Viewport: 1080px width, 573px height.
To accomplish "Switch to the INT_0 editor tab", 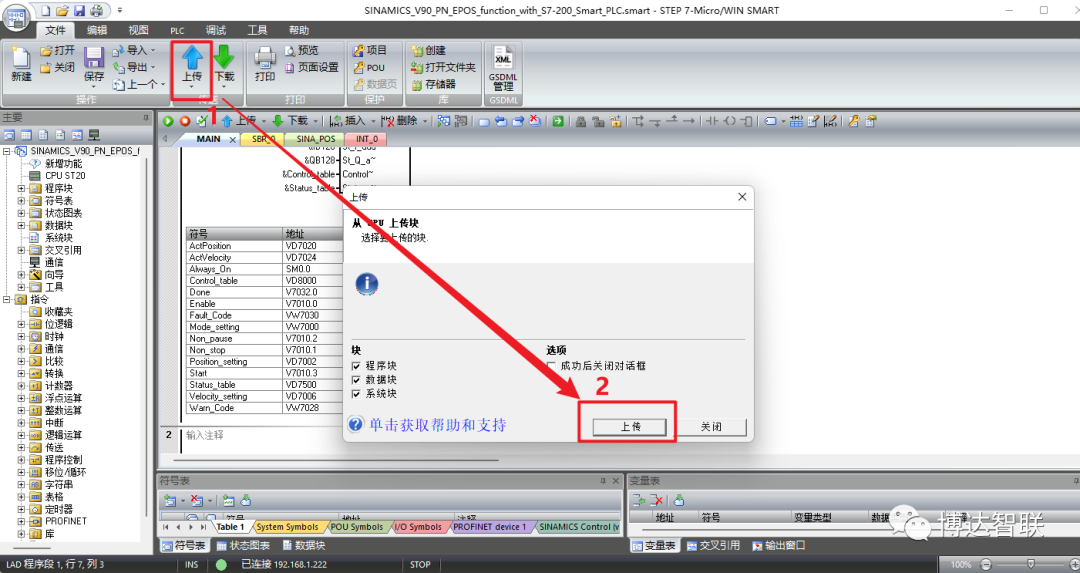I will click(x=366, y=139).
